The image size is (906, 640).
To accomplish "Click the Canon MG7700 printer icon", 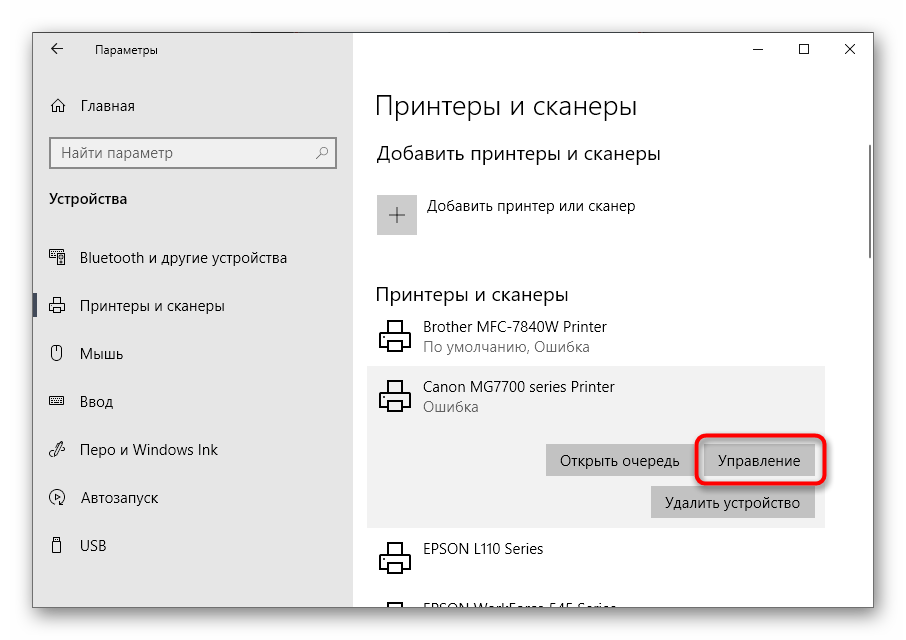I will (x=395, y=397).
